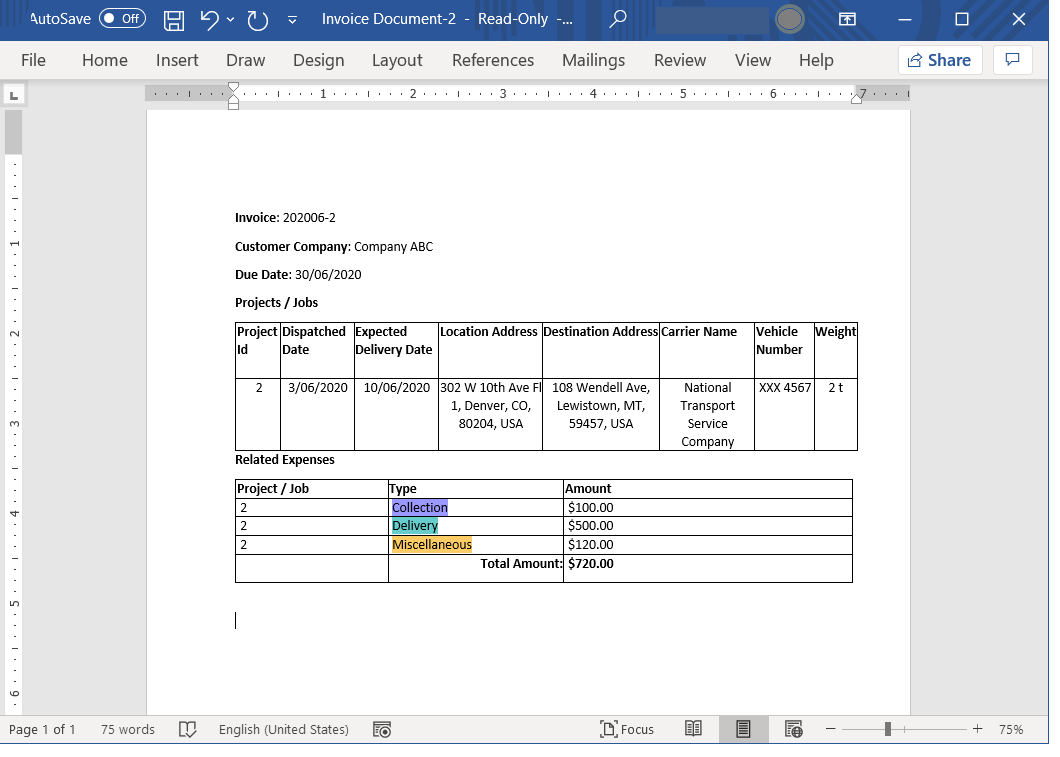Switch to Web Layout view
The image size is (1060, 757).
point(793,729)
